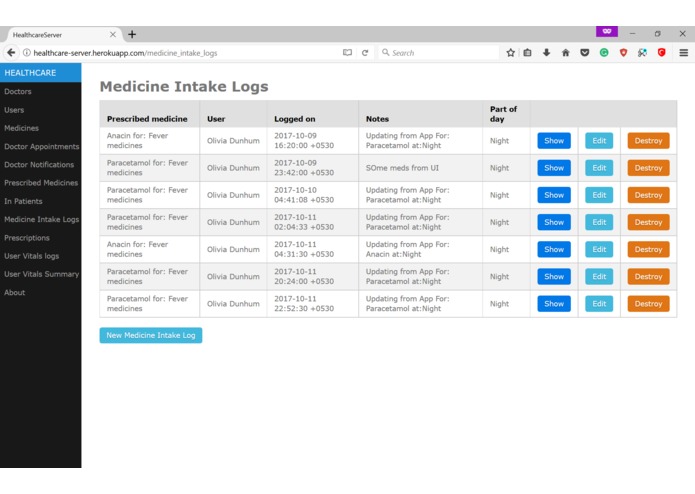Go to the home page icon

[566, 53]
